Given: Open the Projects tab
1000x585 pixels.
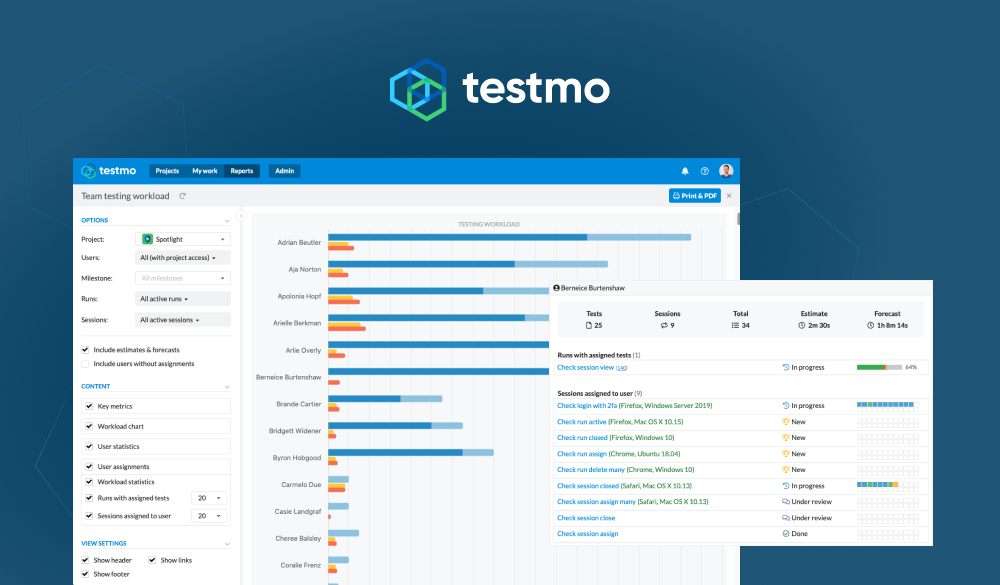Looking at the screenshot, I should [167, 171].
